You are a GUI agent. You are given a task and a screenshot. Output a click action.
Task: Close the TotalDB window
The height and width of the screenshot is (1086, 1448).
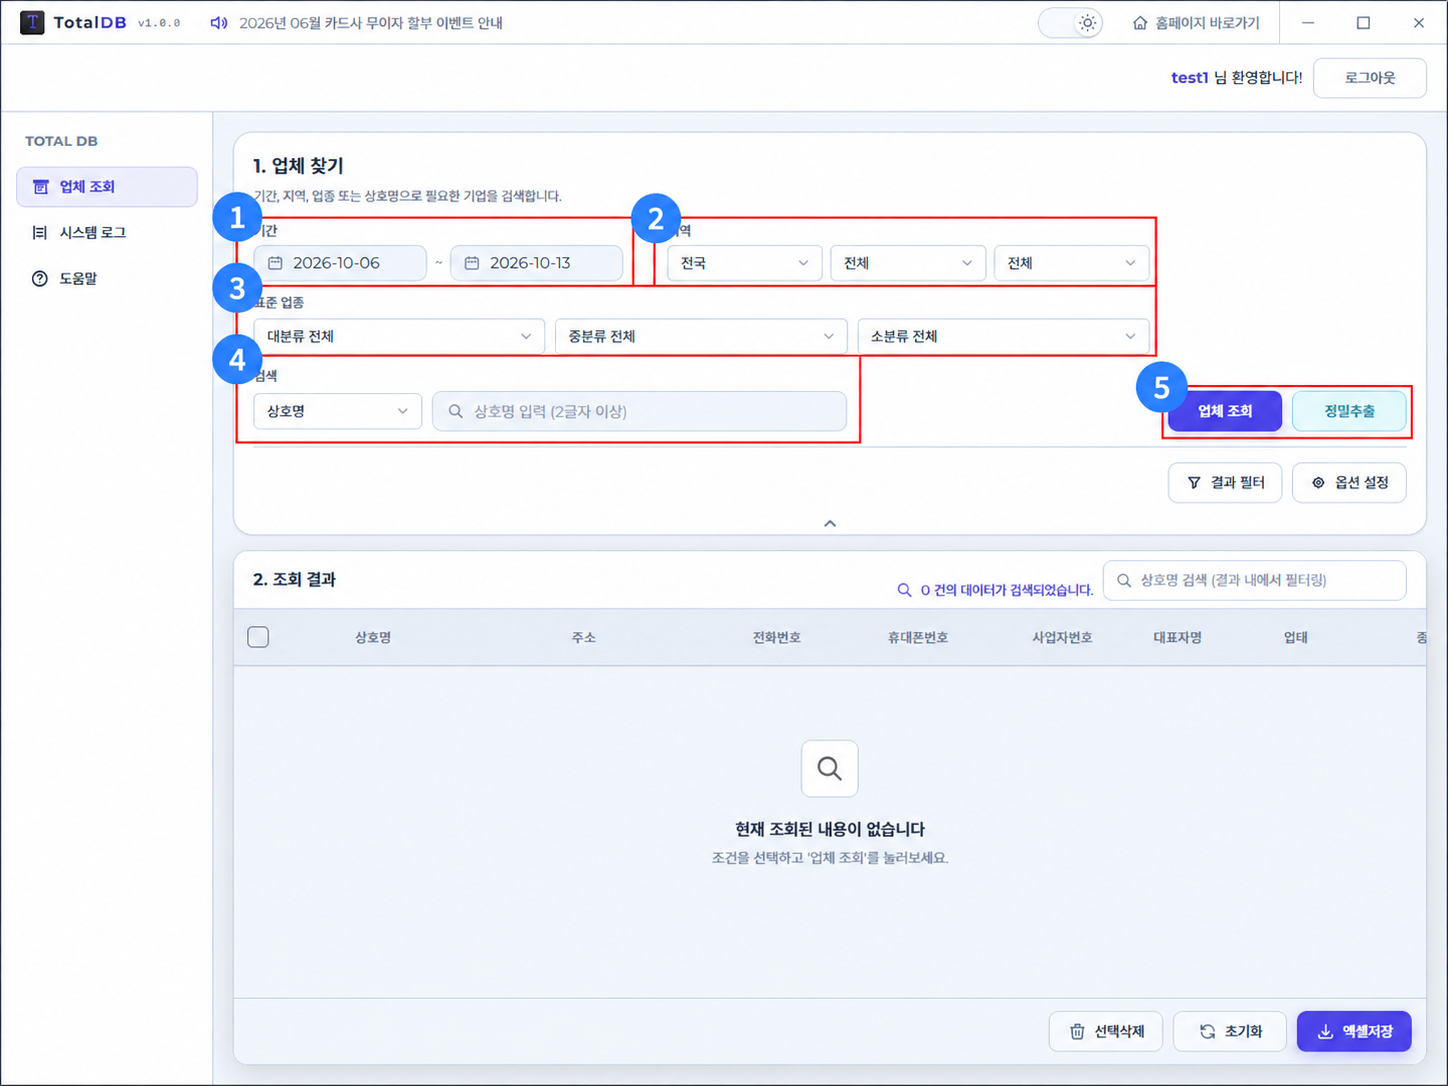[1418, 23]
